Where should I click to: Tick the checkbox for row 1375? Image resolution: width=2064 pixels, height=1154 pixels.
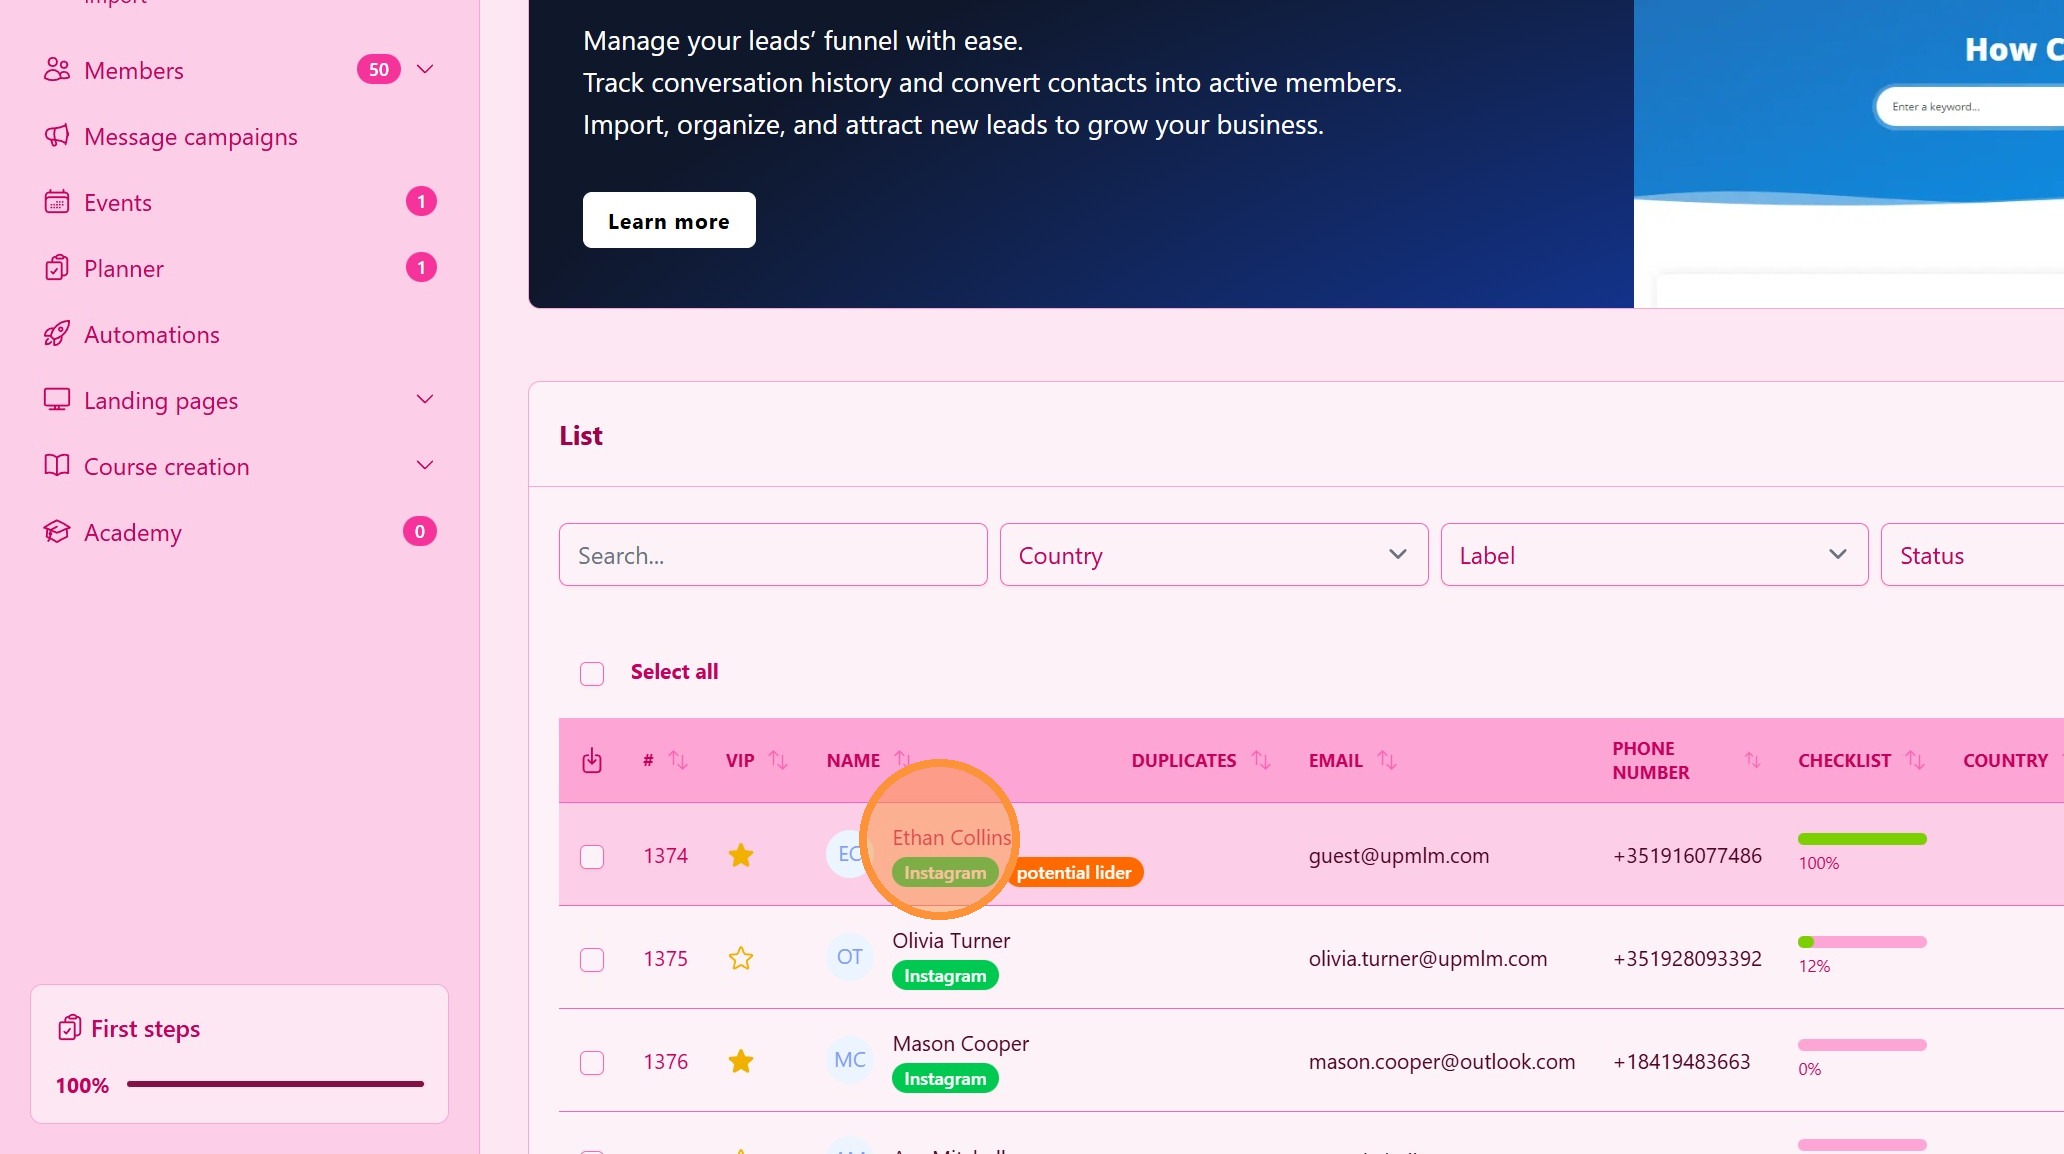click(592, 959)
